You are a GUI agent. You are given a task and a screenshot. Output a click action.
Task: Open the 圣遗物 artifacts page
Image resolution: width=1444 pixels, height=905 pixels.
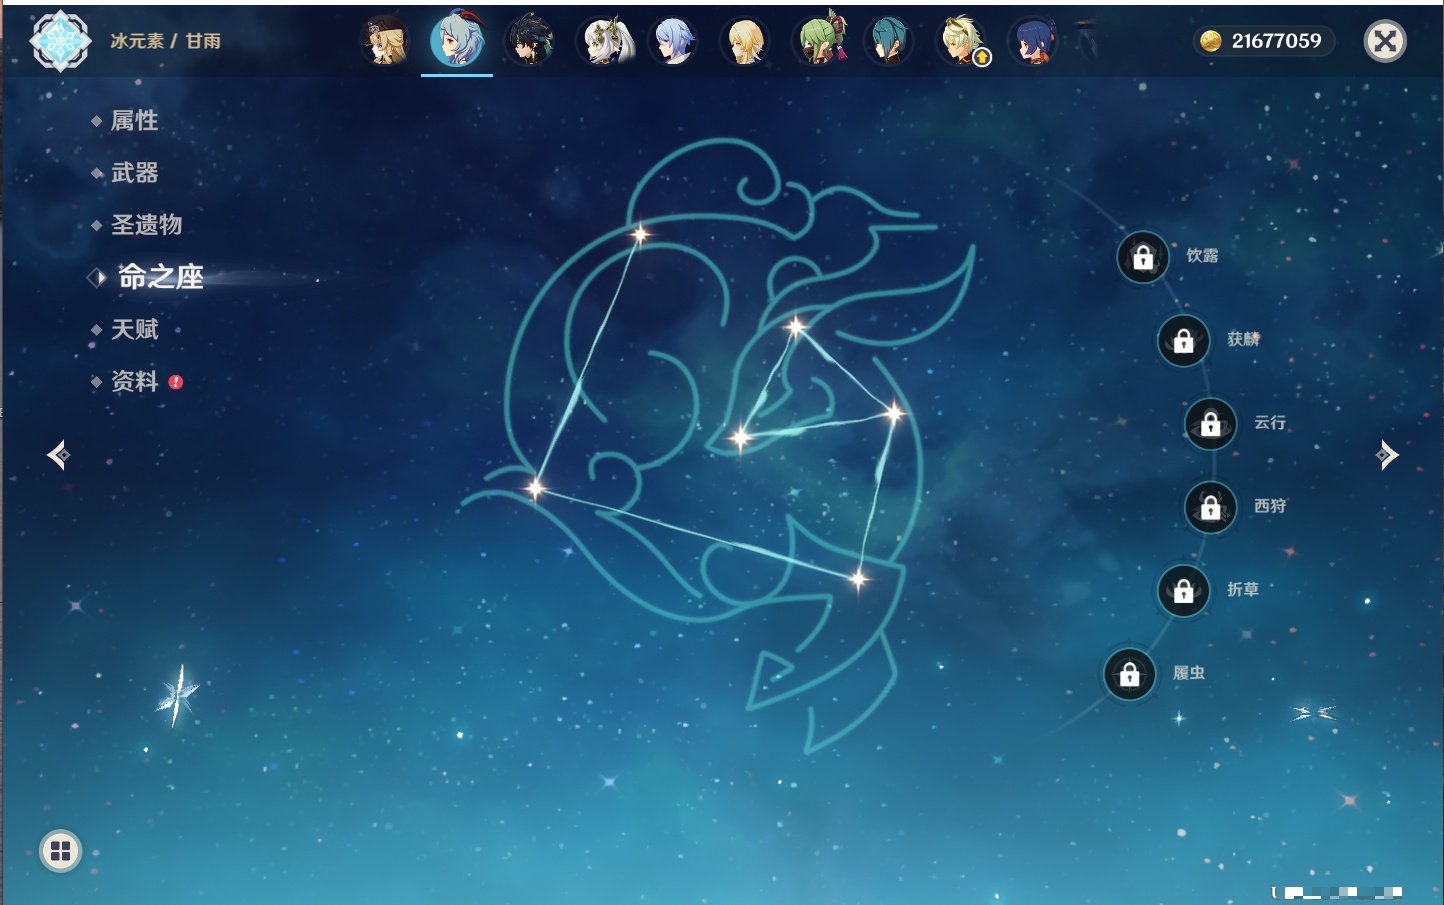click(146, 225)
